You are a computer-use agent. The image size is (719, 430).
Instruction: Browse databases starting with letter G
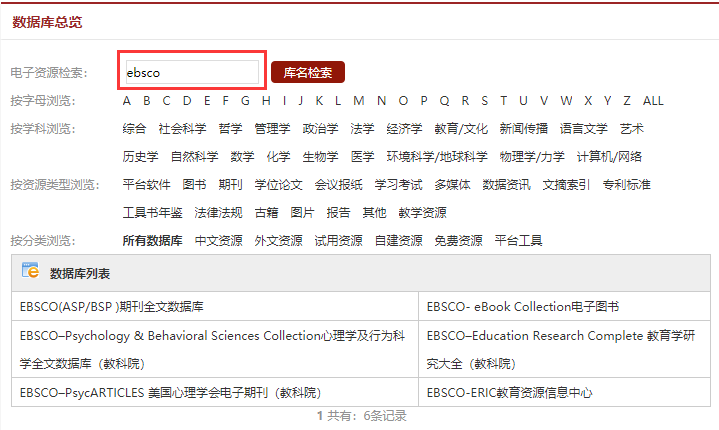245,101
